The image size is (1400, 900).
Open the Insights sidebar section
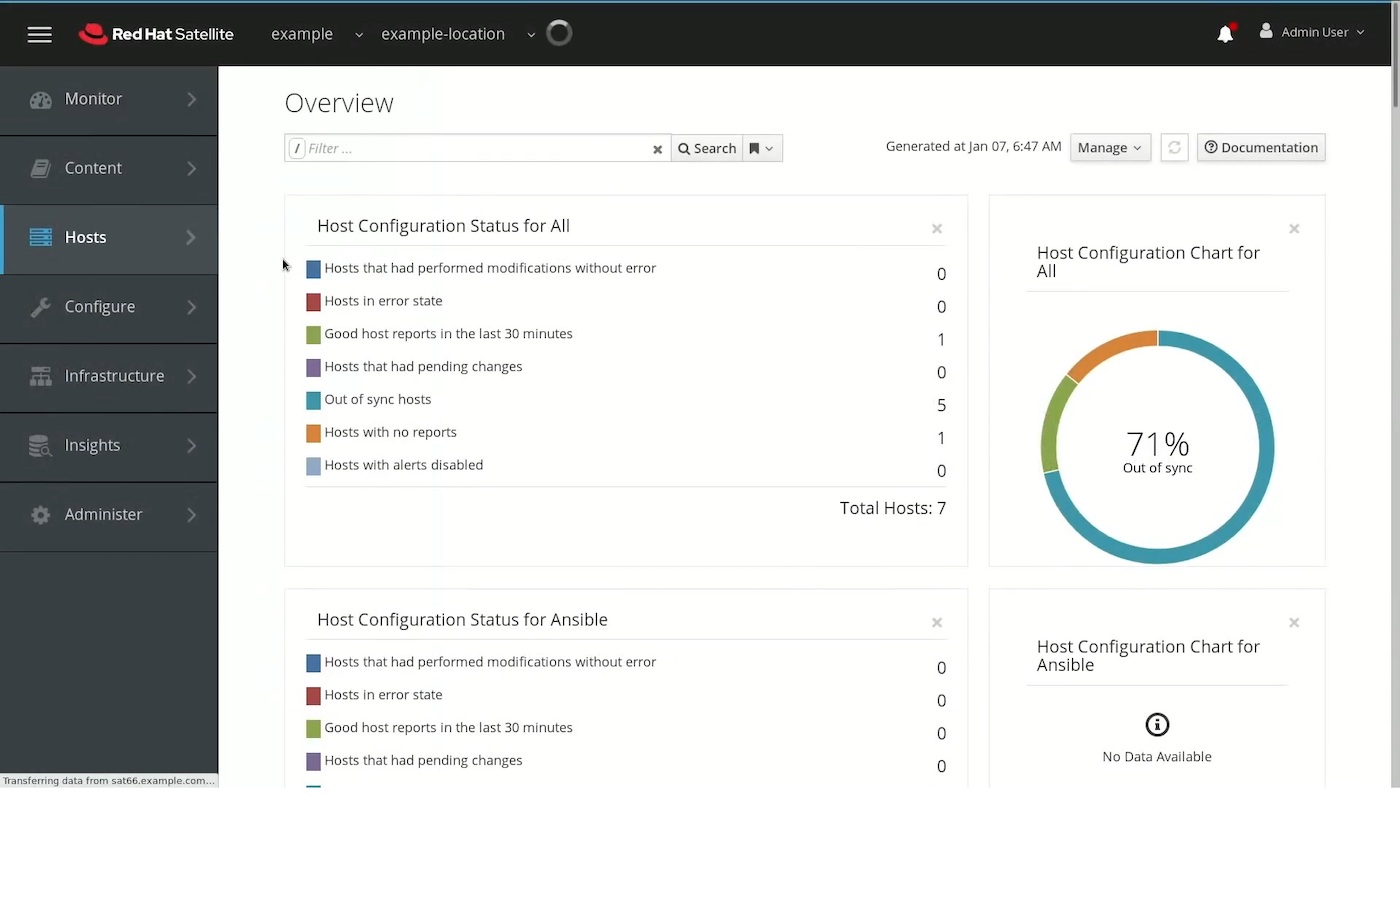coord(109,445)
